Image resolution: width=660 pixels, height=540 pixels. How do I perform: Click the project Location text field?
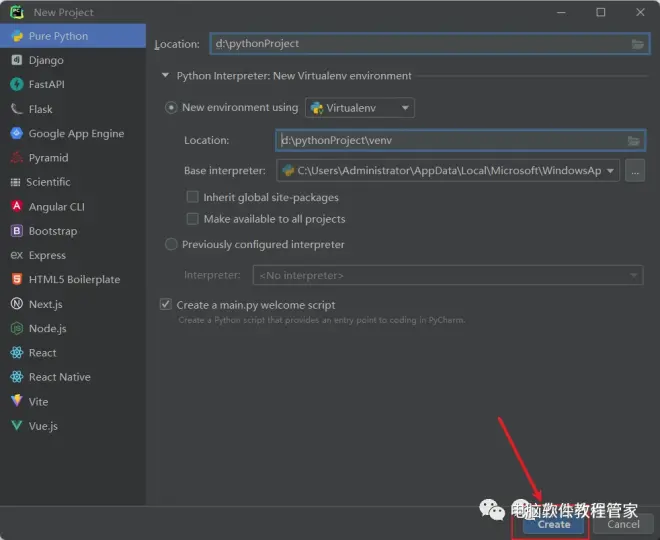point(430,44)
